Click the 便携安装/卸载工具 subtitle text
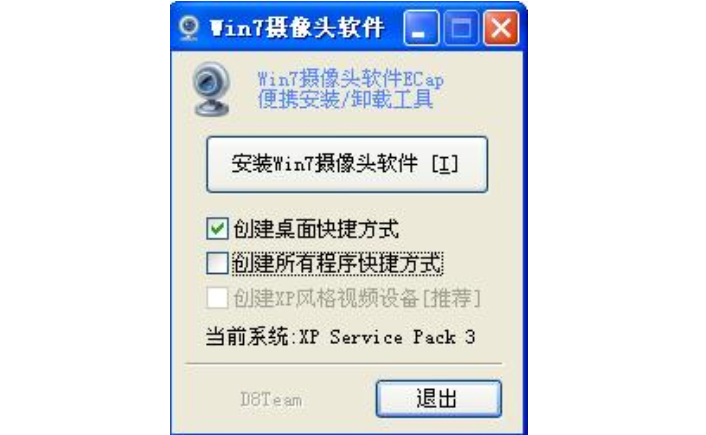Viewport: 706px width, 435px height. tap(345, 100)
